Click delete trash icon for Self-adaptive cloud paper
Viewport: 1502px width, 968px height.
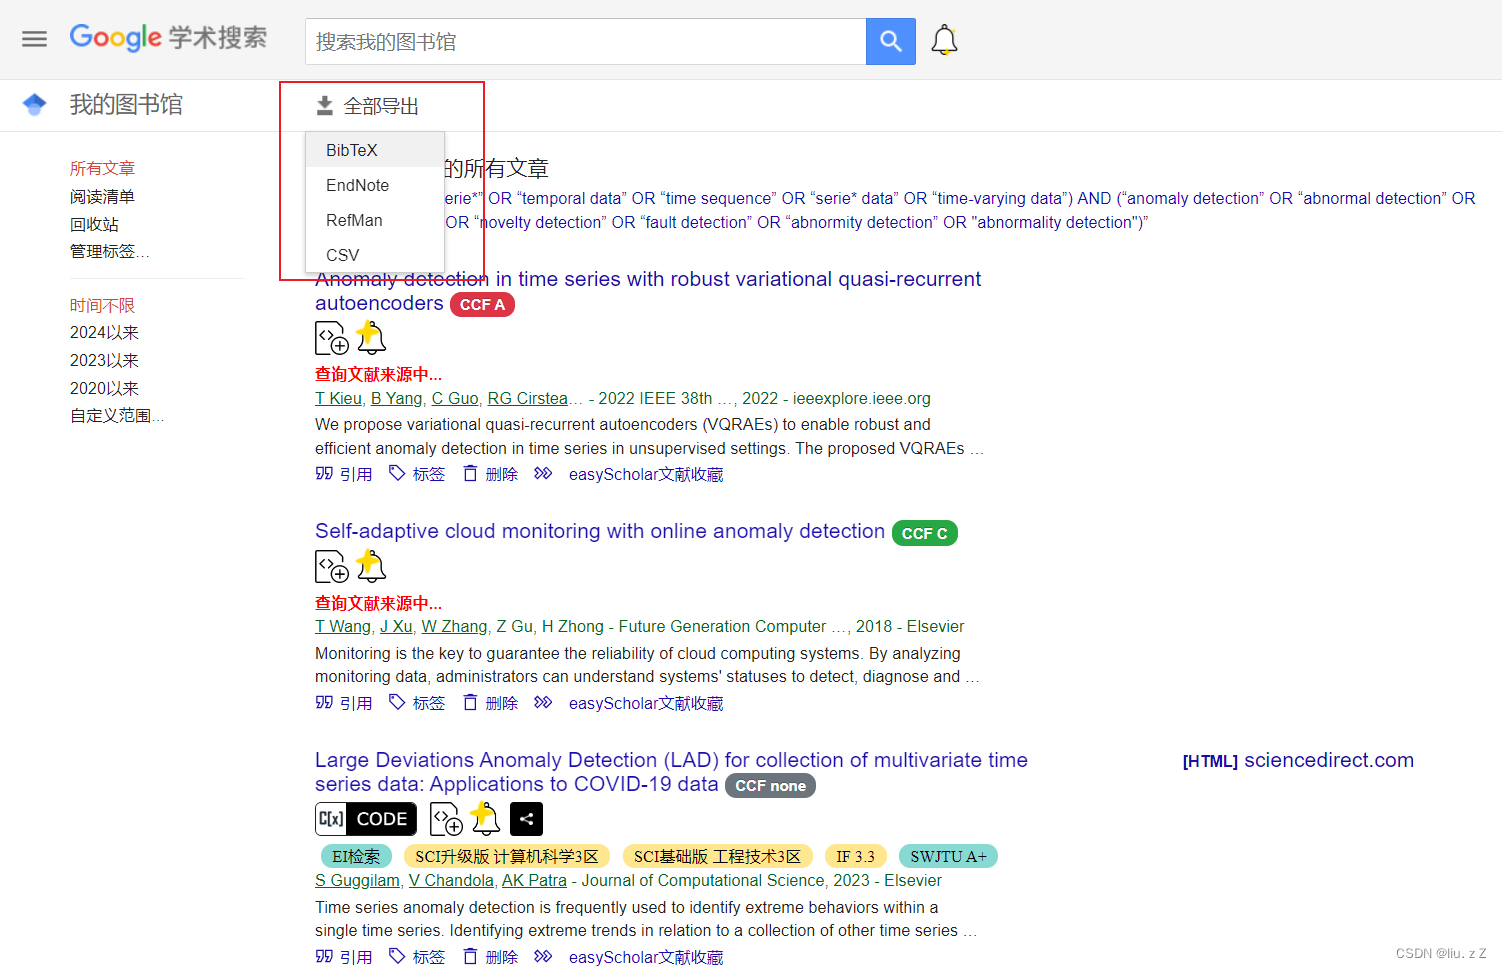(470, 703)
